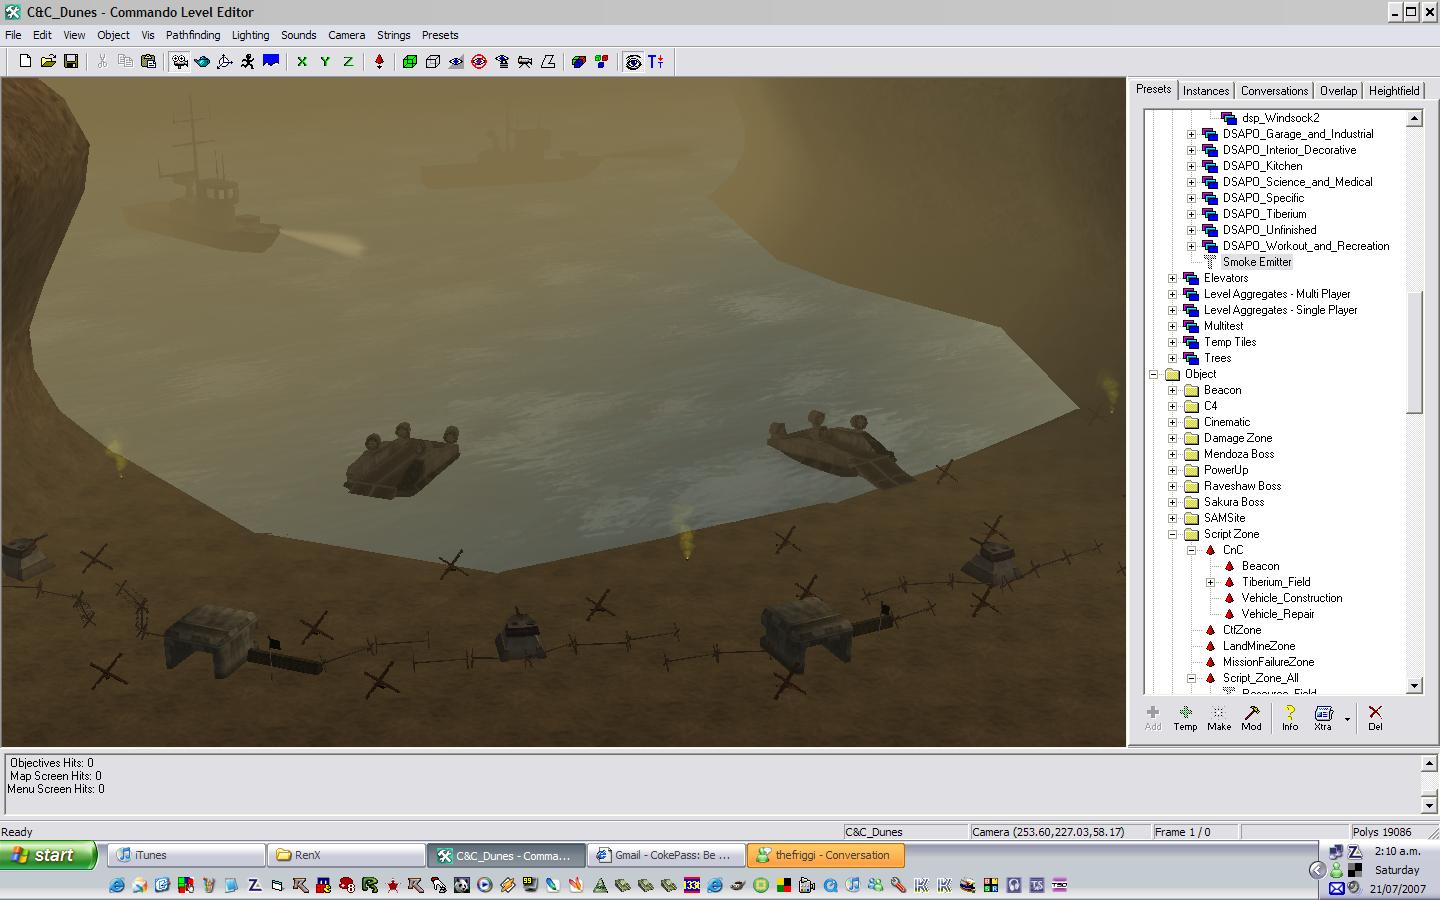Open the Xtra dropdown arrow
1440x900 pixels.
click(1347, 718)
